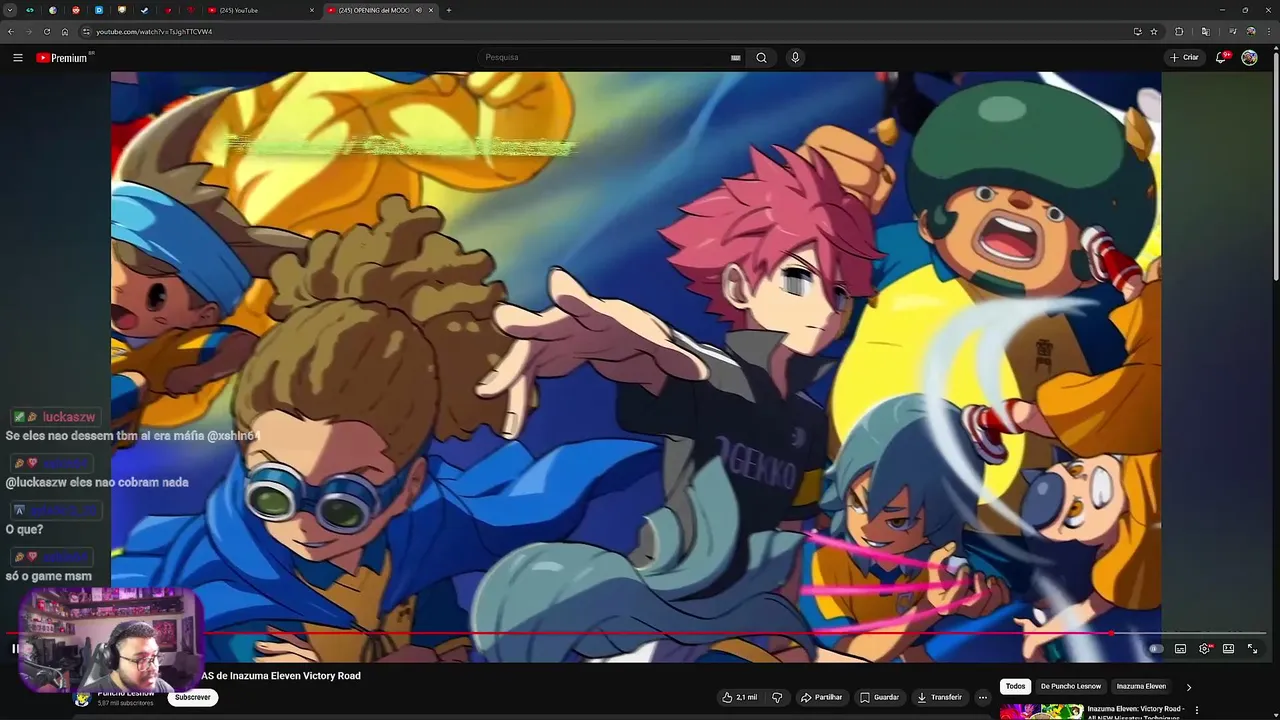Show more filter chips with the arrow
Image resolution: width=1280 pixels, height=720 pixels.
coord(1188,687)
